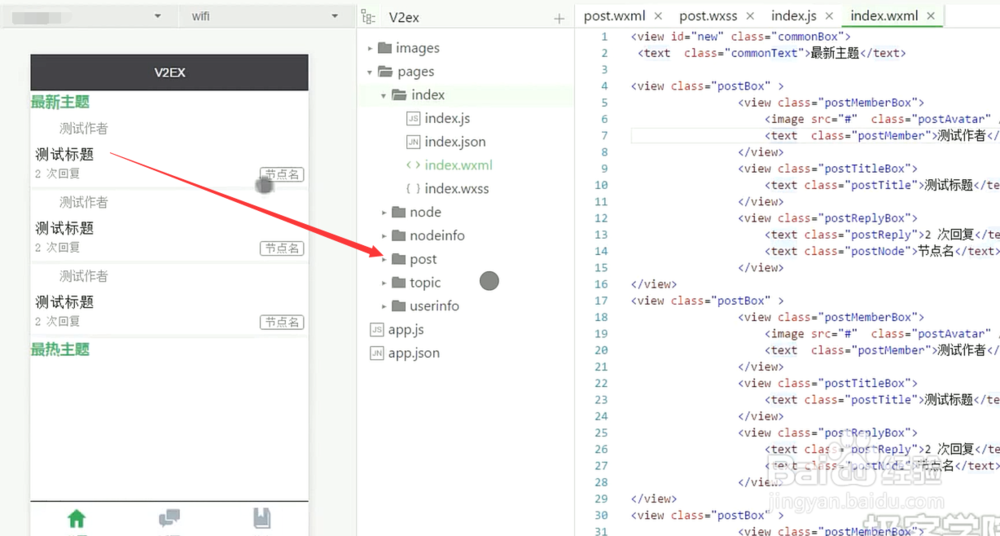Tap the green home icon in simulator
The image size is (1000, 536).
point(77,518)
